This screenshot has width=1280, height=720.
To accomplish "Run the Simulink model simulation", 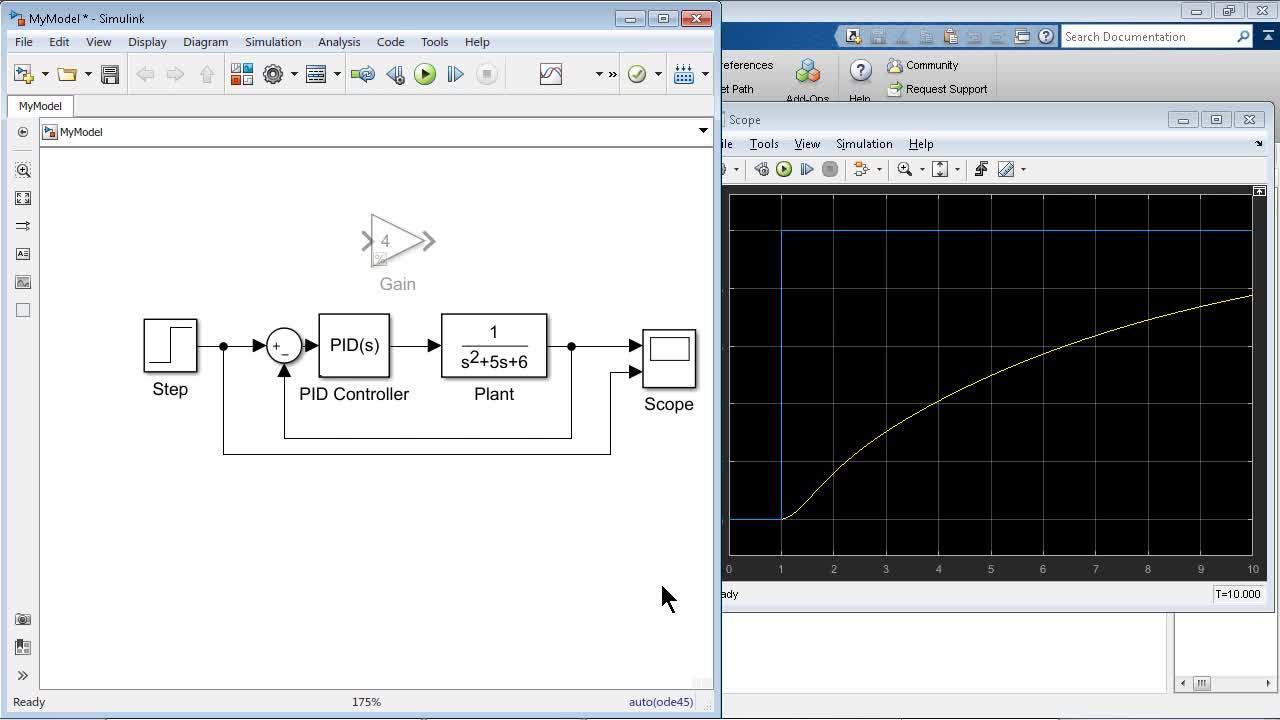I will (x=425, y=74).
